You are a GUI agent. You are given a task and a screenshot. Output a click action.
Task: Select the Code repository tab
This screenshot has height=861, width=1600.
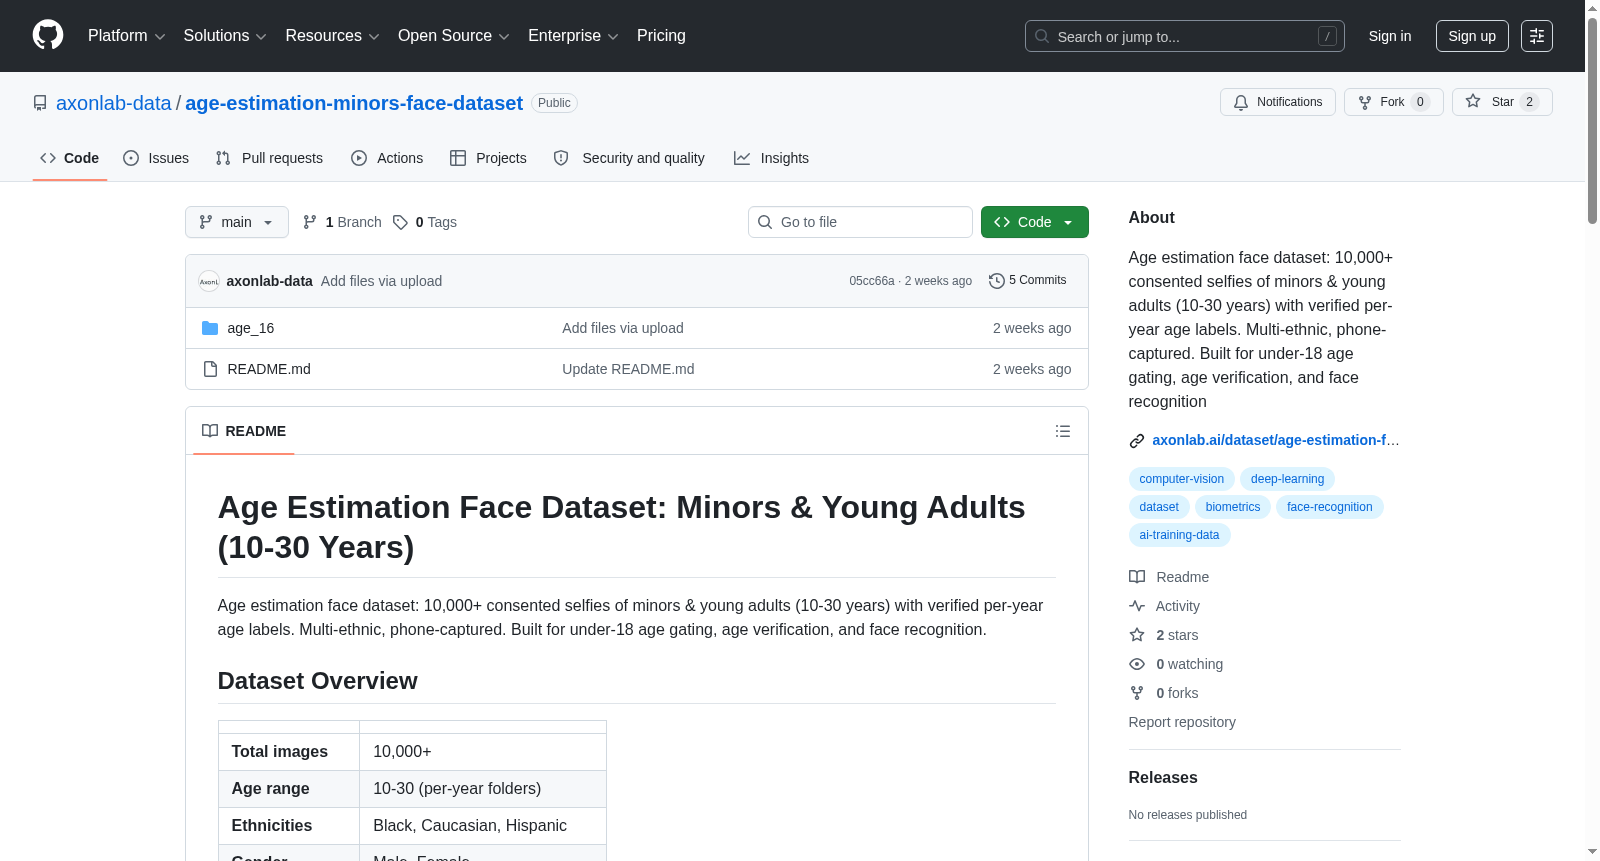tap(70, 158)
